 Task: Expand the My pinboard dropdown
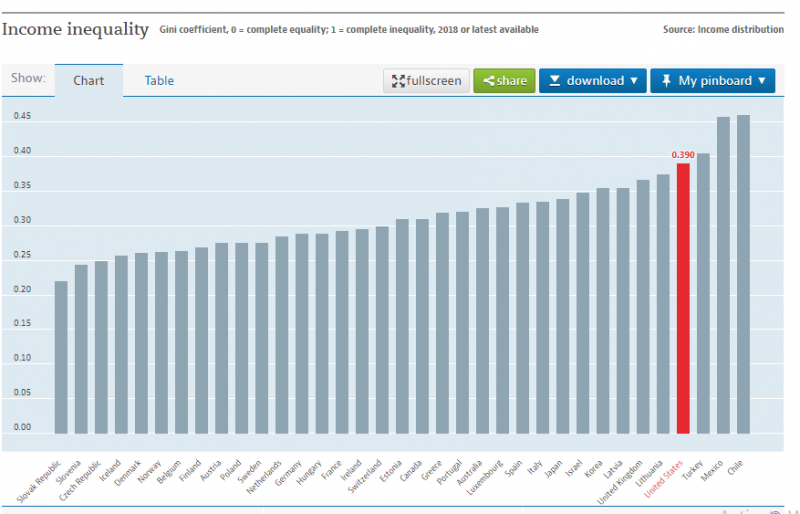pos(712,81)
